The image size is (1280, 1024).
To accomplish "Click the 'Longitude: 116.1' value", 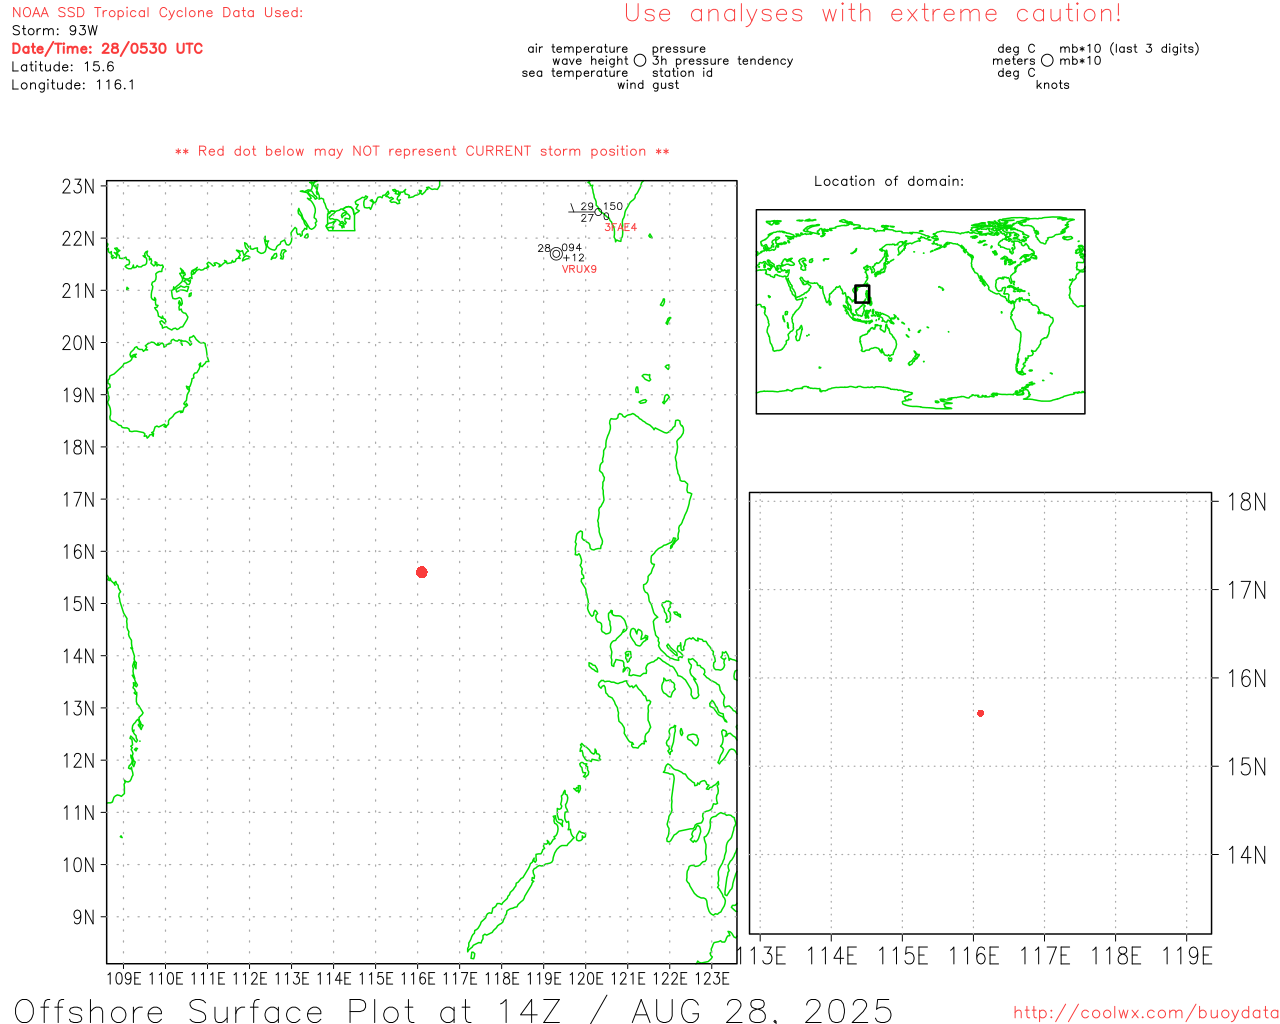I will point(73,85).
